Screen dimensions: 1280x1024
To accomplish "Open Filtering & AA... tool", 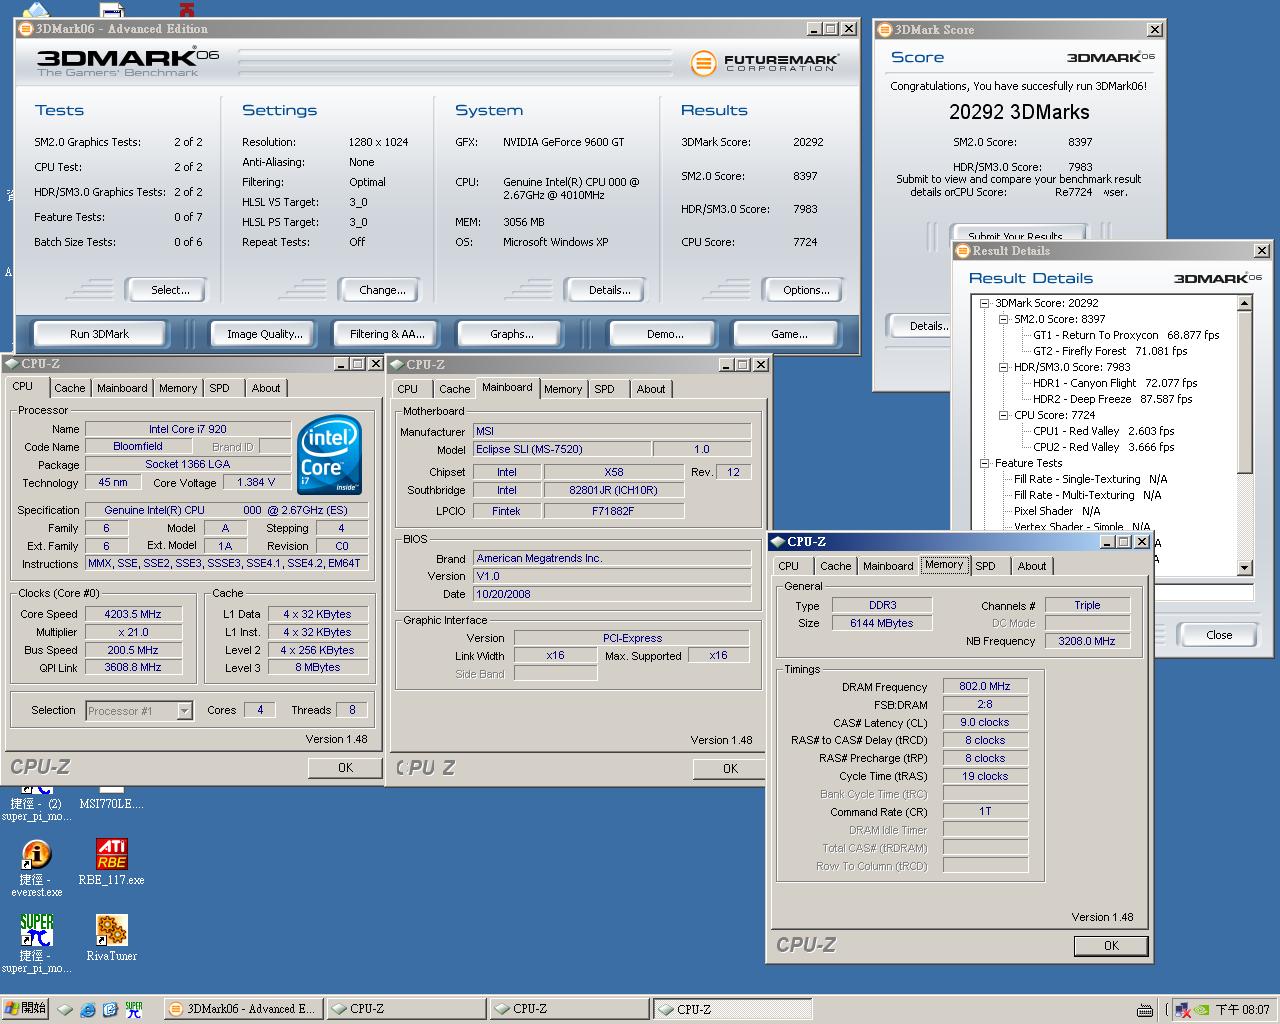I will pos(387,334).
